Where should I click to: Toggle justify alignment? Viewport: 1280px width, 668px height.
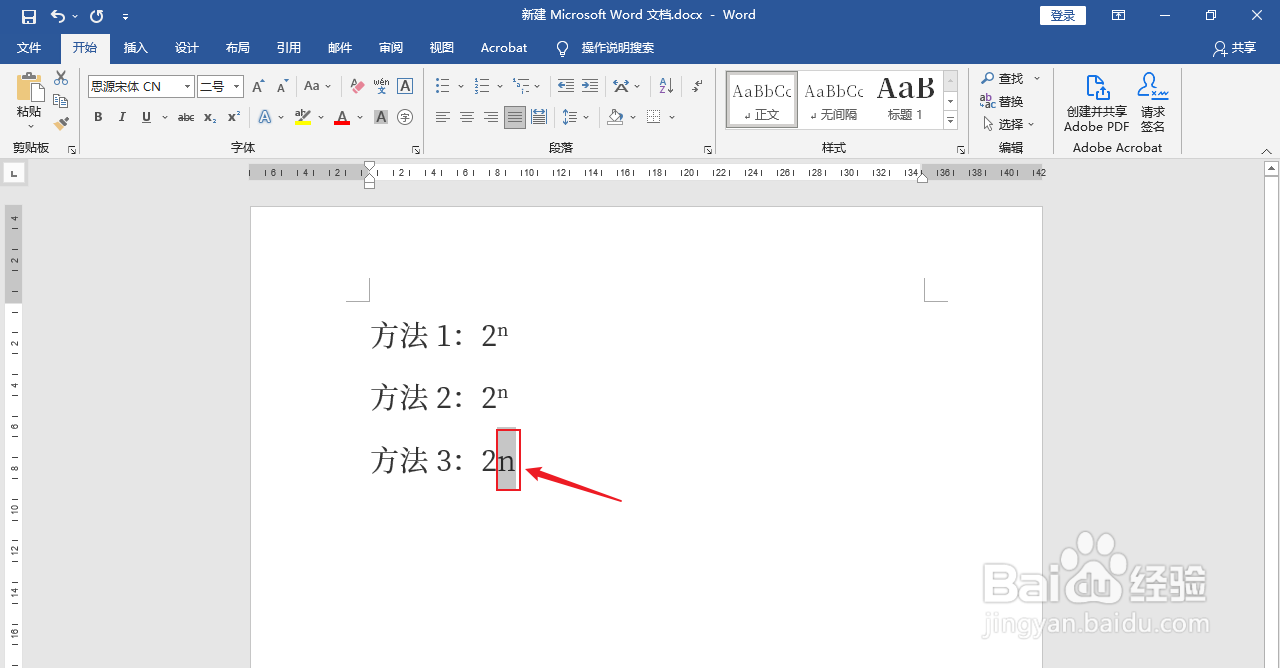pyautogui.click(x=515, y=117)
